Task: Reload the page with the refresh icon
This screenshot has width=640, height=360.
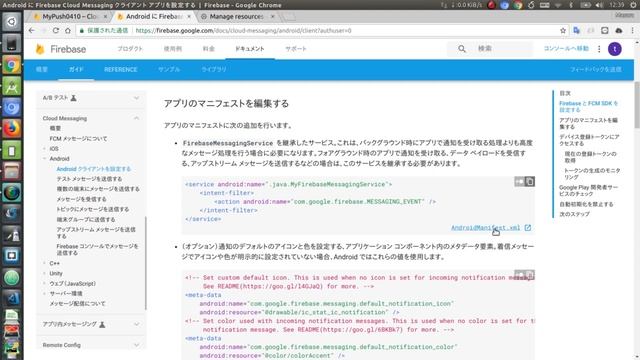Action: point(56,31)
